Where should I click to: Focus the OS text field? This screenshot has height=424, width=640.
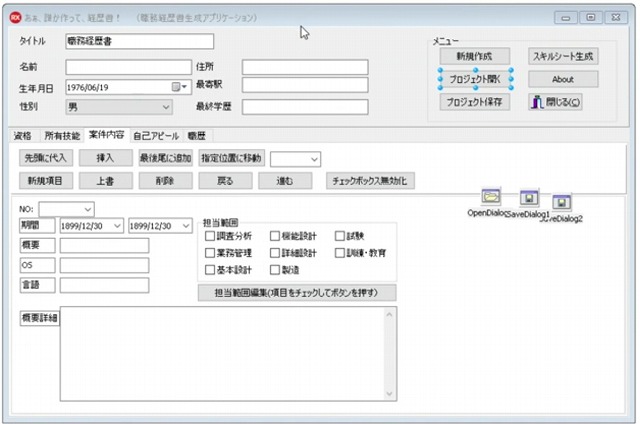(104, 265)
